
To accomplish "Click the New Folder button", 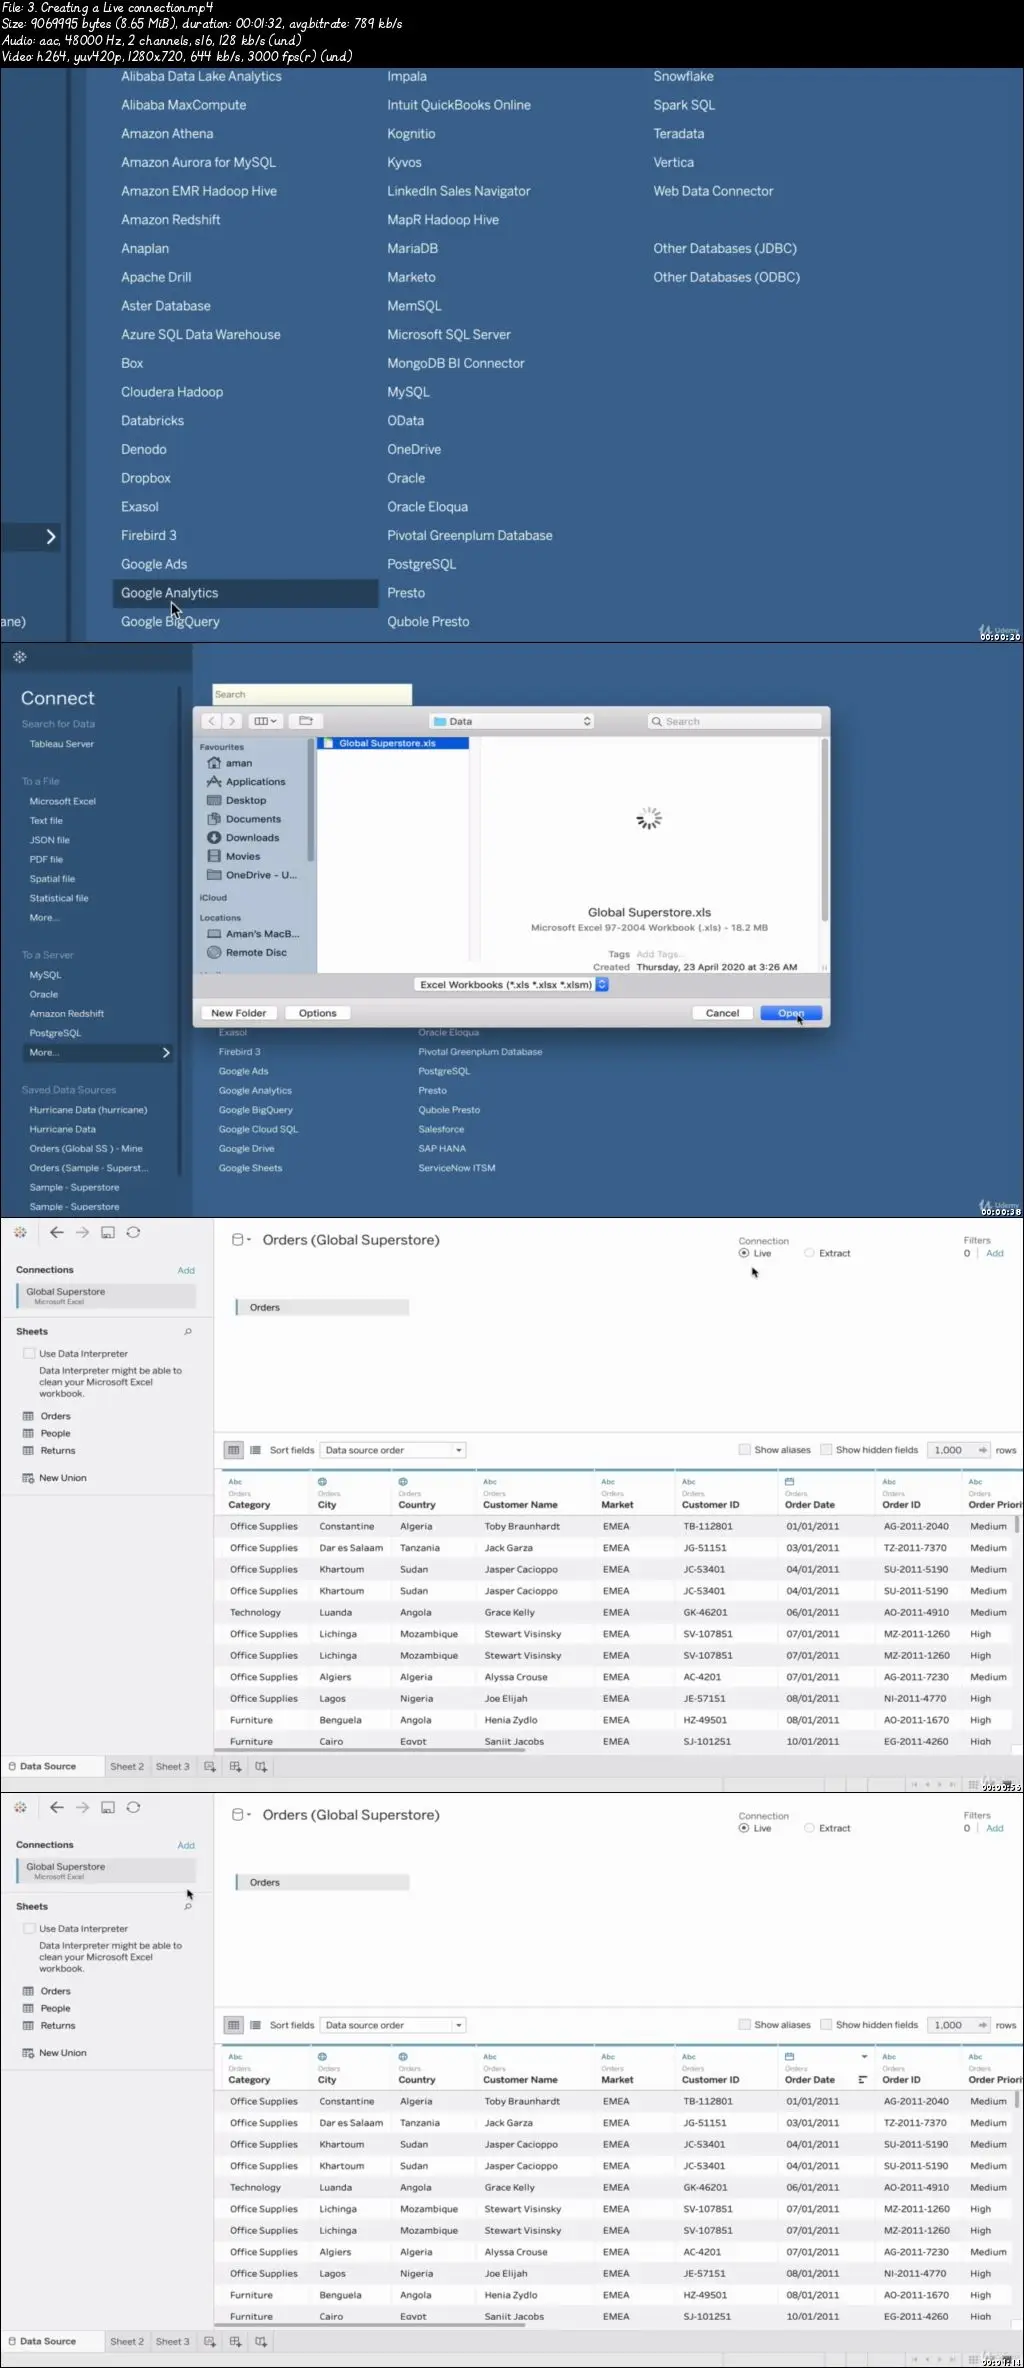I will click(x=239, y=1013).
